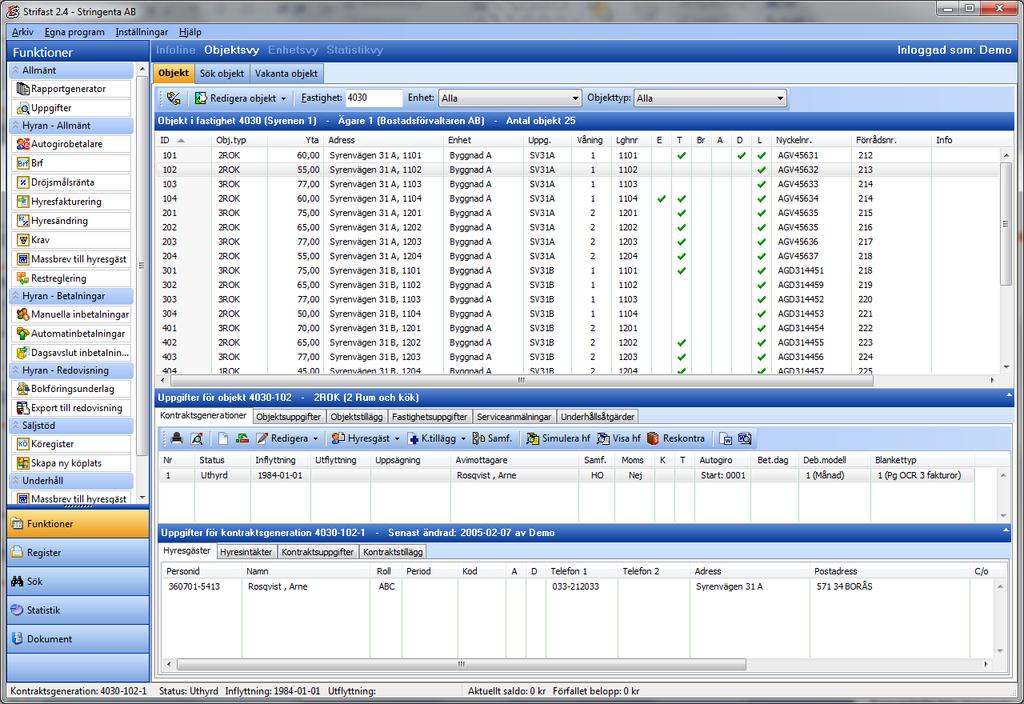
Task: Click the blank new document icon
Action: pyautogui.click(x=223, y=438)
